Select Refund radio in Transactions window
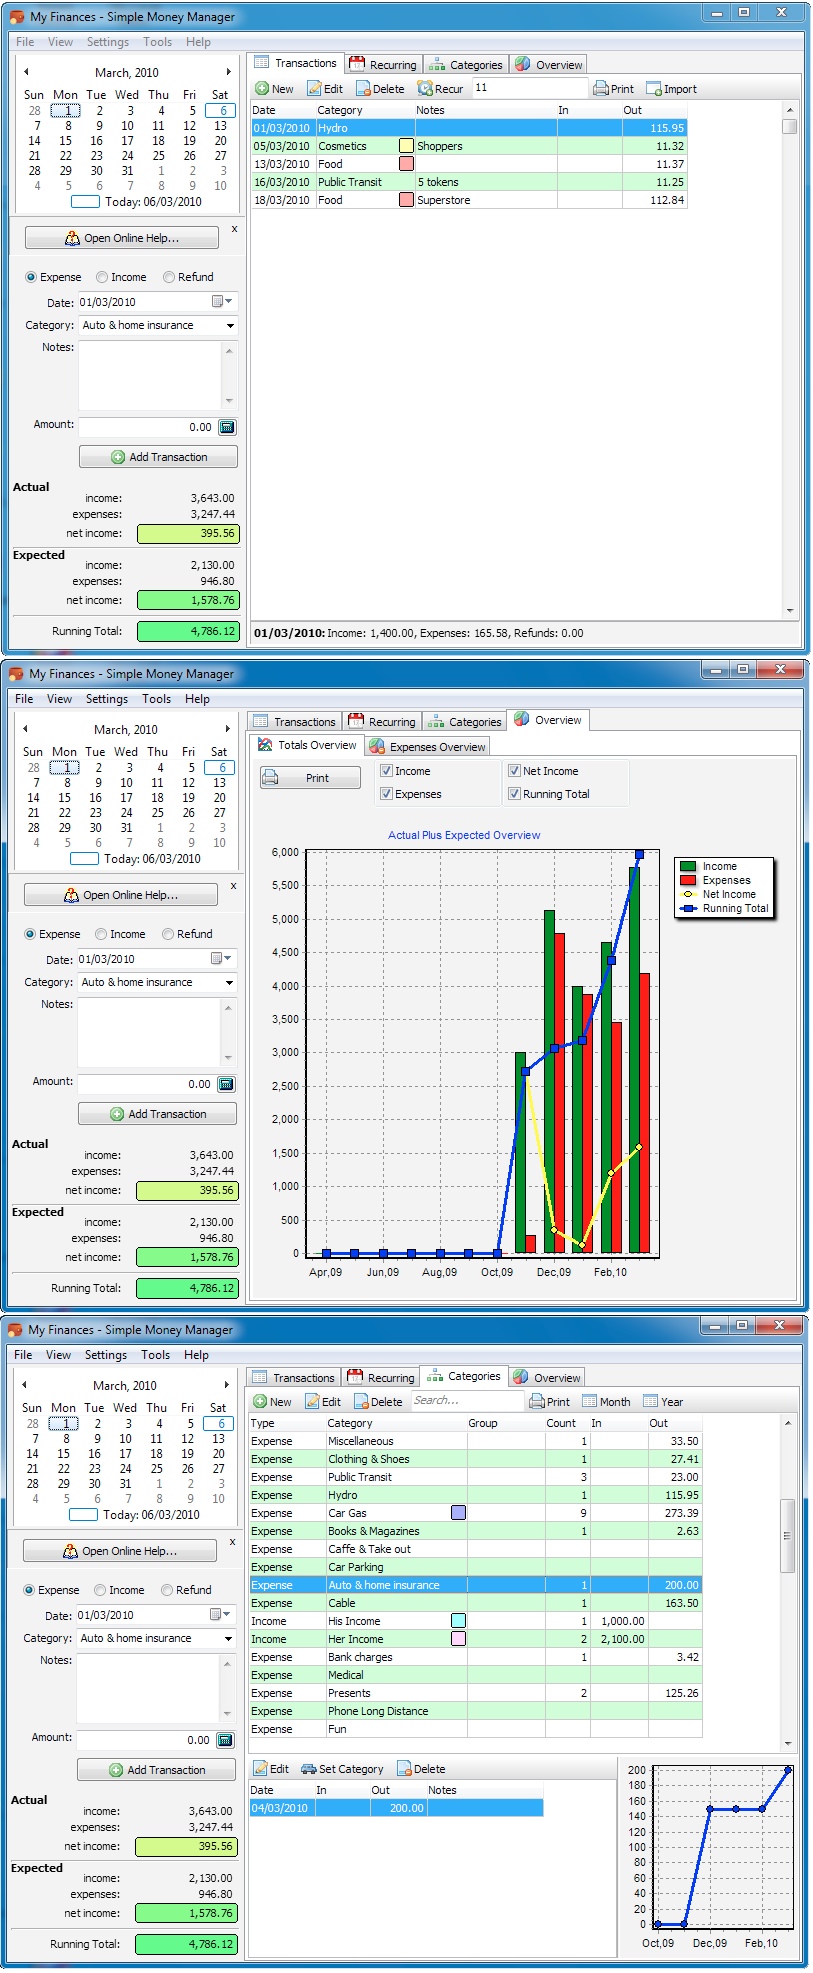 coord(169,277)
